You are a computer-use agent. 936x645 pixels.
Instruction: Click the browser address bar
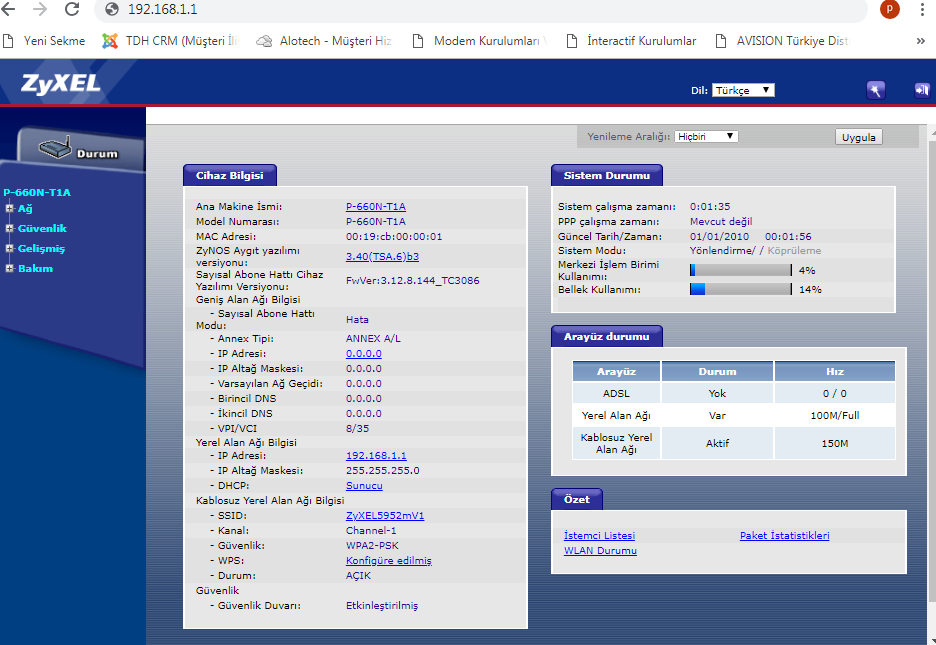tap(481, 10)
